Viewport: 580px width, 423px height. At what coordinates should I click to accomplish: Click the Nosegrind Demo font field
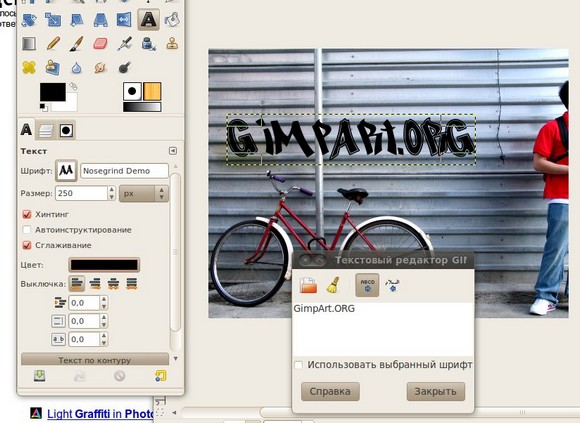click(124, 171)
